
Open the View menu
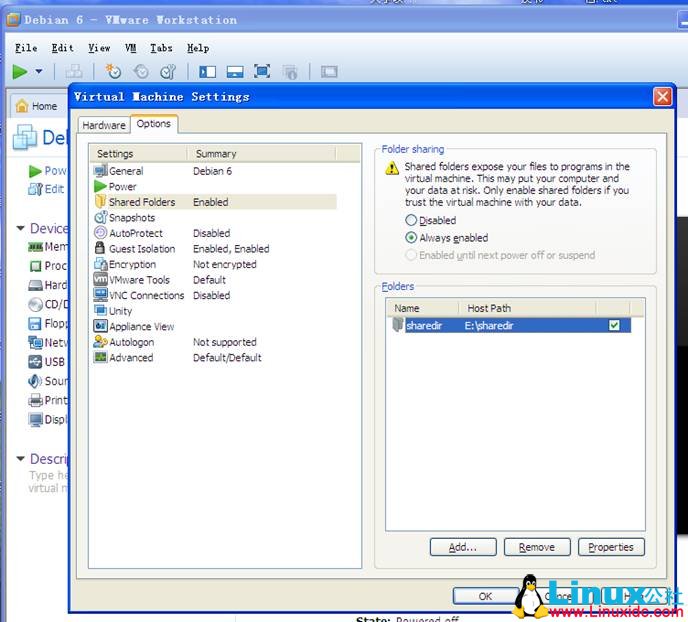(99, 48)
